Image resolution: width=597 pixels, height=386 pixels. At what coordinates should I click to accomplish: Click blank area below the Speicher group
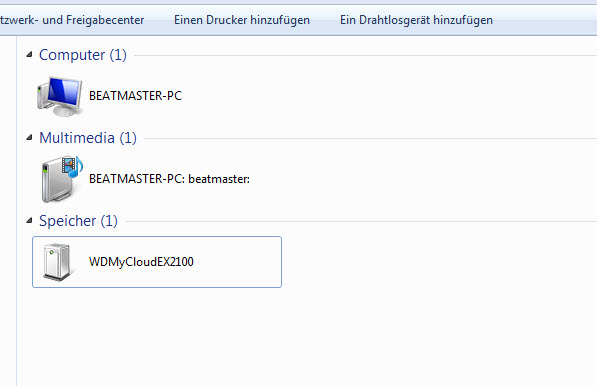(305, 337)
